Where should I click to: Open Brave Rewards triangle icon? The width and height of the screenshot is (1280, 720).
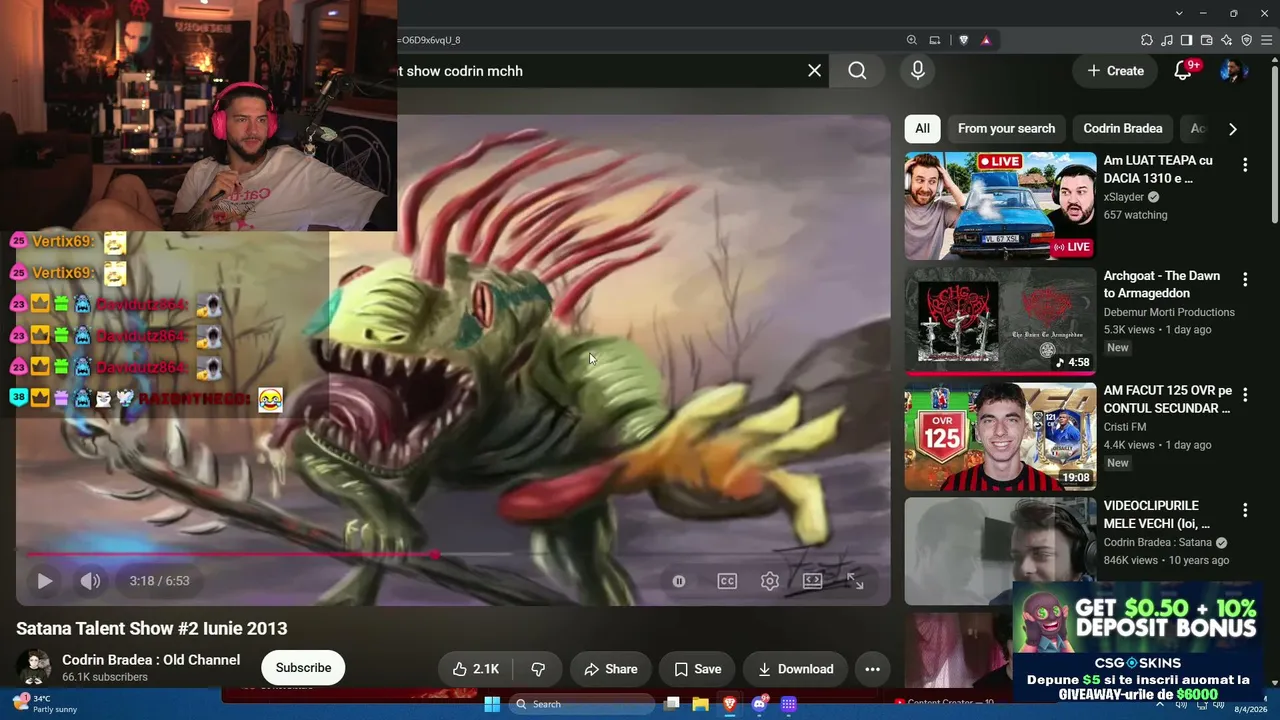click(x=986, y=40)
